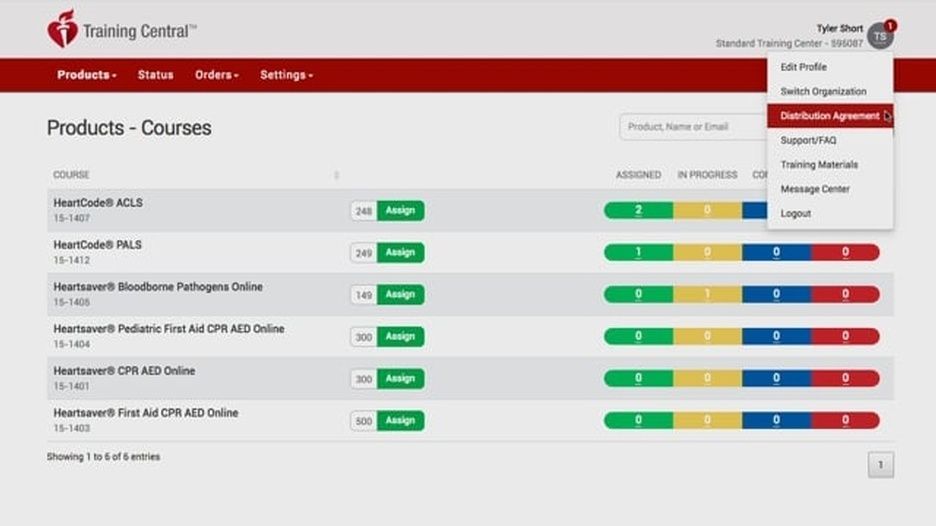This screenshot has height=526, width=936.
Task: Click the Product, Name or Email search field
Action: coord(694,127)
